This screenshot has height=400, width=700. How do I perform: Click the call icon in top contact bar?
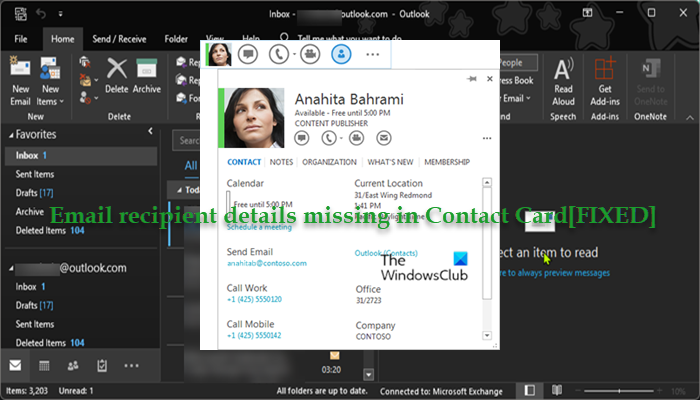click(x=279, y=54)
